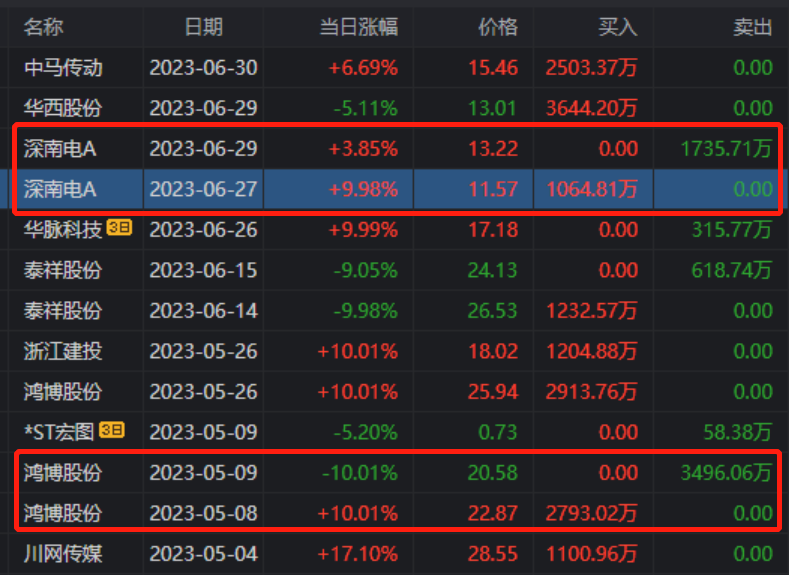Click the price 15.46
This screenshot has height=575, width=789.
[x=493, y=68]
